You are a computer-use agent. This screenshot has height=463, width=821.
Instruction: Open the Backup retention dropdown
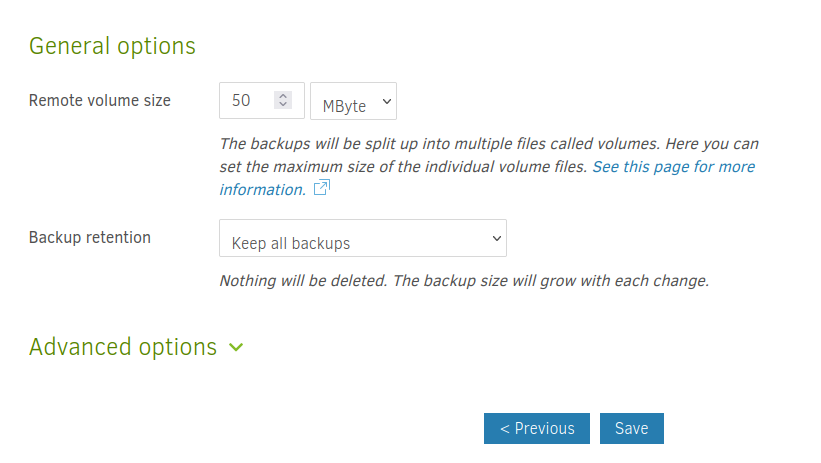pyautogui.click(x=362, y=239)
